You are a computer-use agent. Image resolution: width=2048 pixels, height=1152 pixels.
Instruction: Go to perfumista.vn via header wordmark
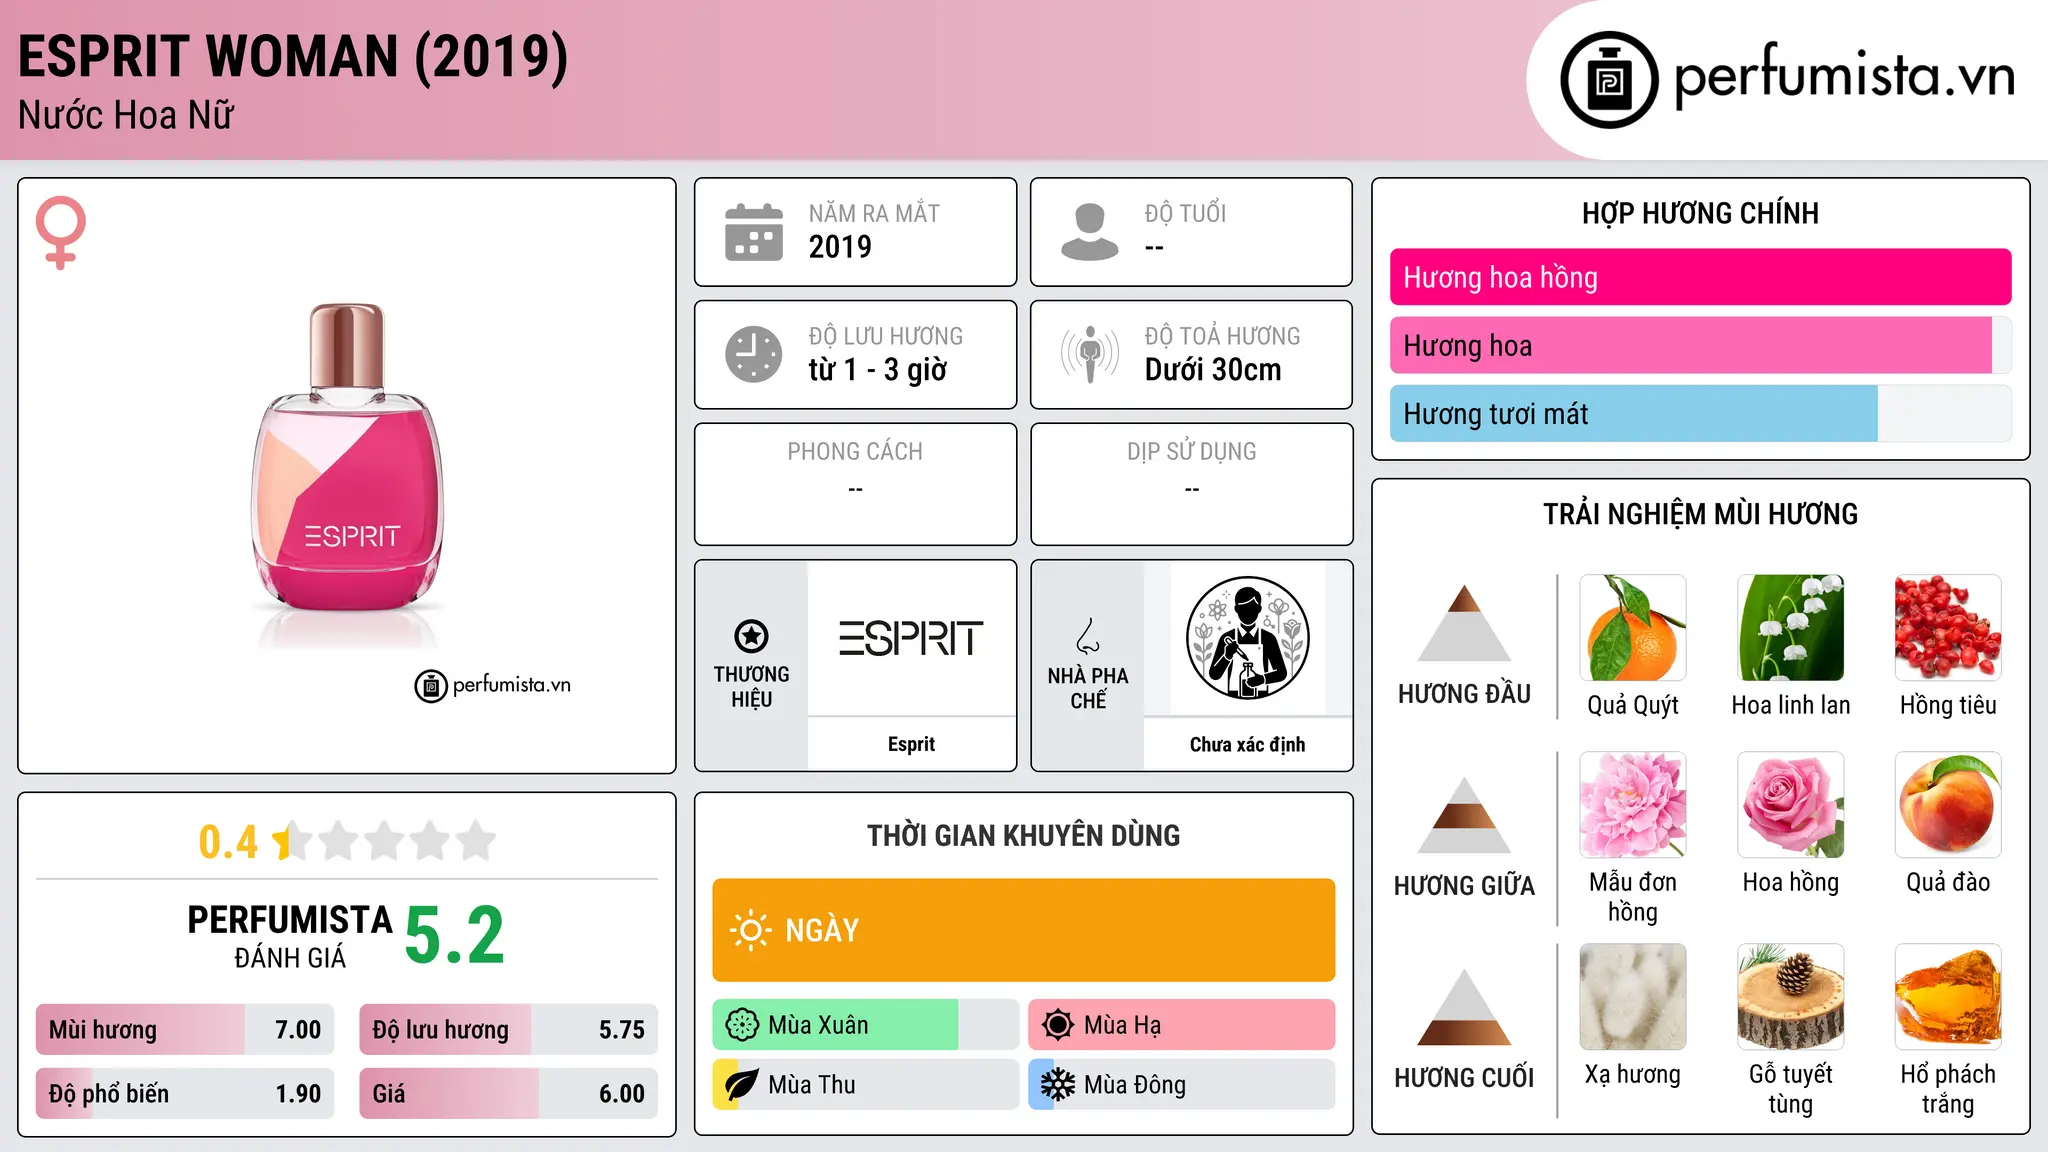(x=1845, y=76)
